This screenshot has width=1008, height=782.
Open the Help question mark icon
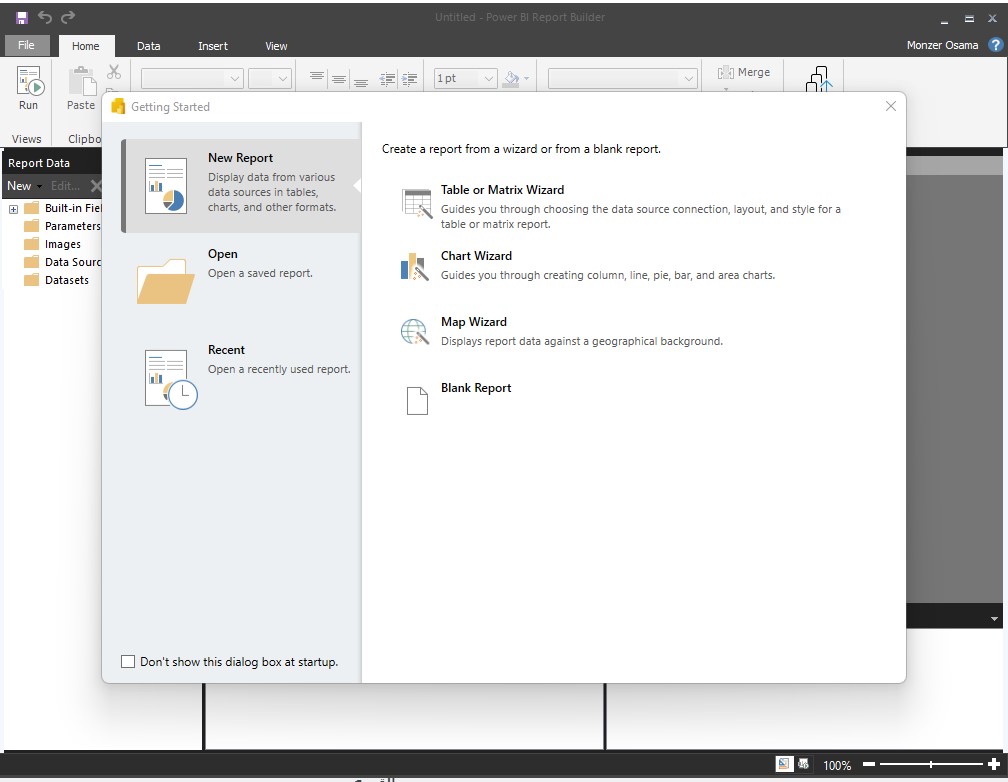(x=995, y=45)
